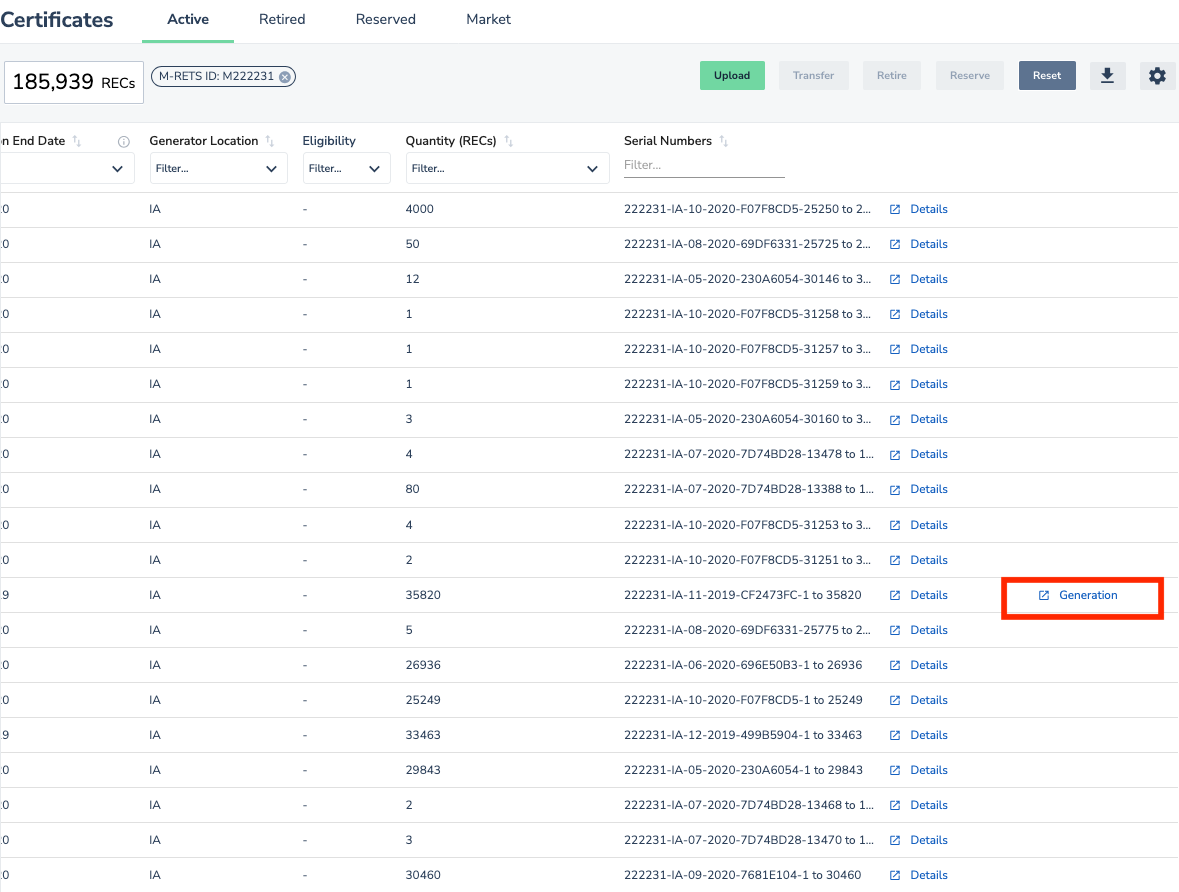
Task: Click external-link icon in the 4000 quantity row
Action: [895, 210]
